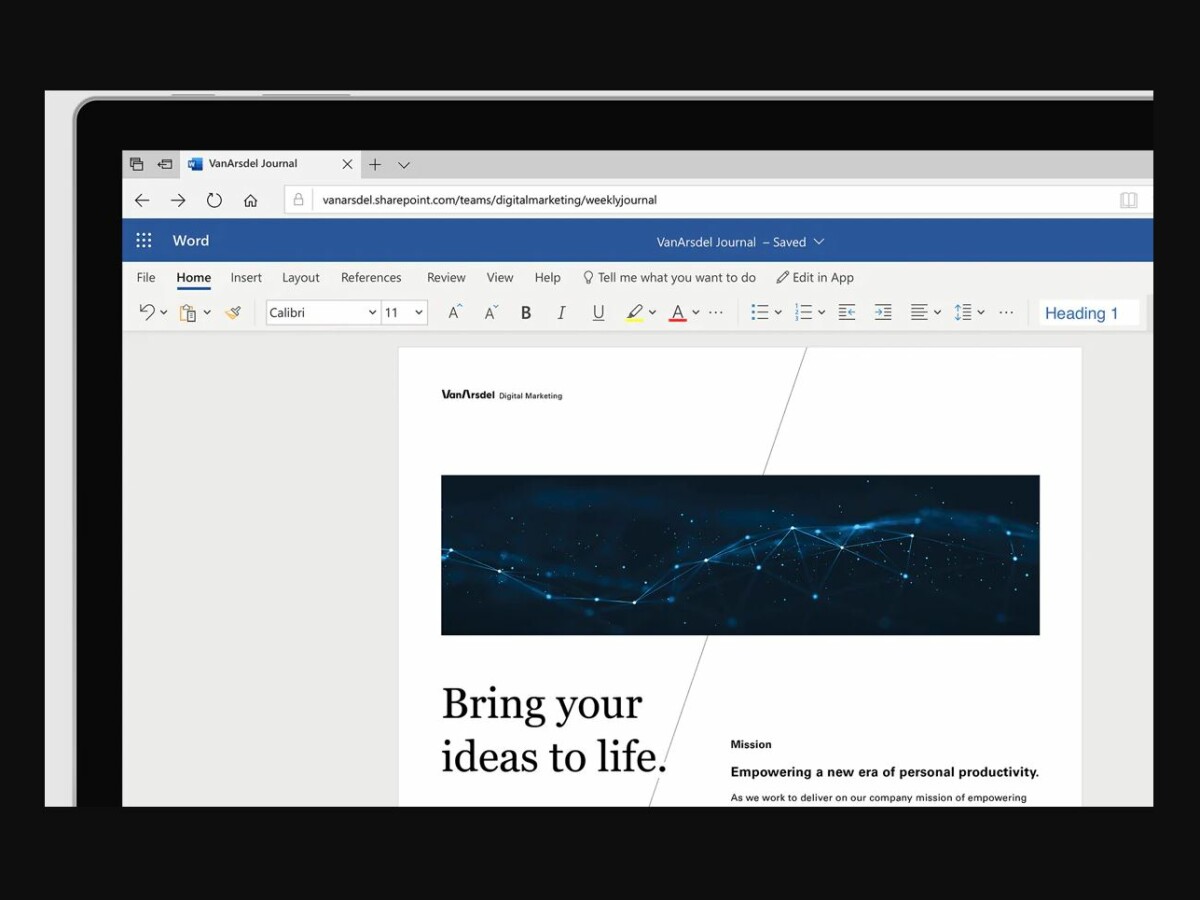
Task: Open a new tab with plus icon
Action: click(x=375, y=164)
